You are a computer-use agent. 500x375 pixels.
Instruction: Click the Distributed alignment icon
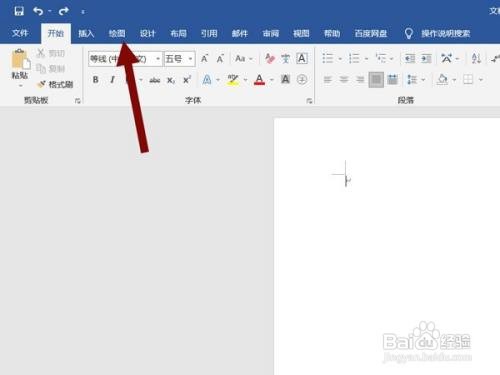pyautogui.click(x=393, y=80)
